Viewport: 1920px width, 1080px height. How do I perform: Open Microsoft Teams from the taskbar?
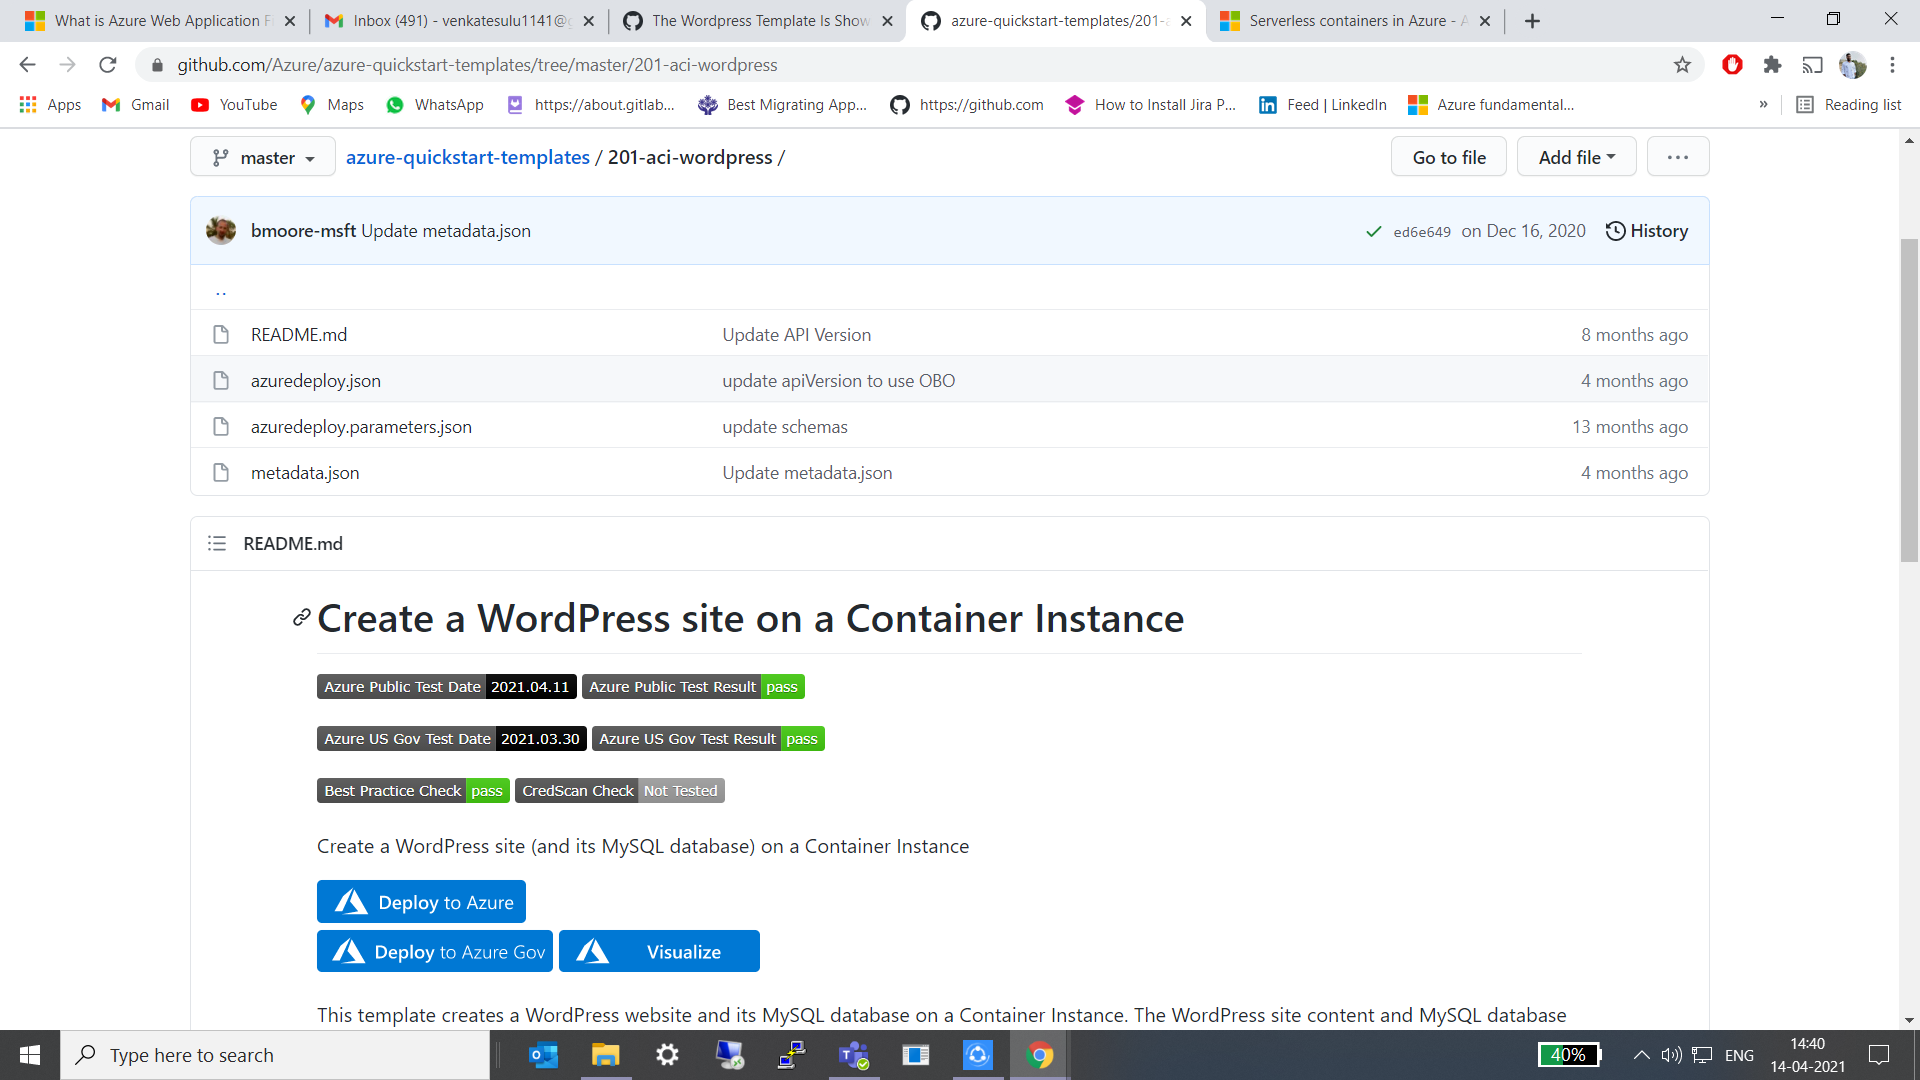pyautogui.click(x=853, y=1055)
